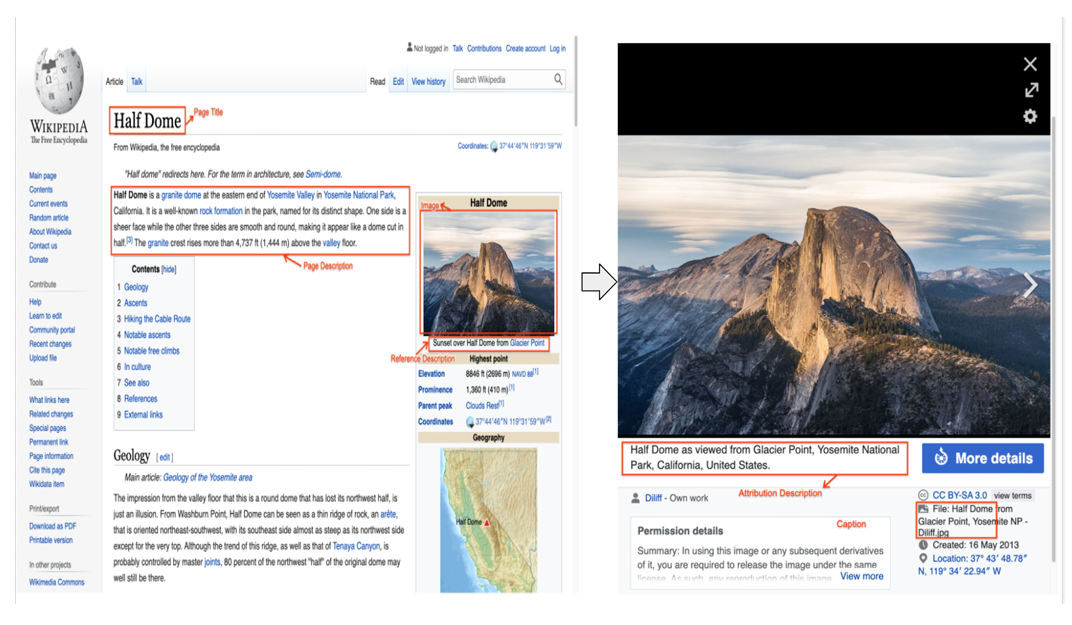1072x625 pixels.
Task: Open the View history tab
Action: (428, 81)
